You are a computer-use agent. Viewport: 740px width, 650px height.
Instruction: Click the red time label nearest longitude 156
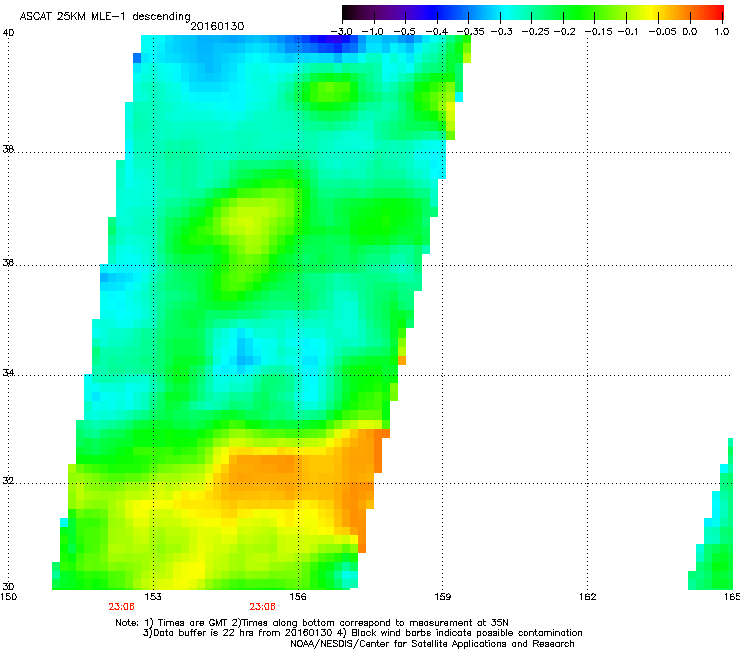pyautogui.click(x=262, y=607)
